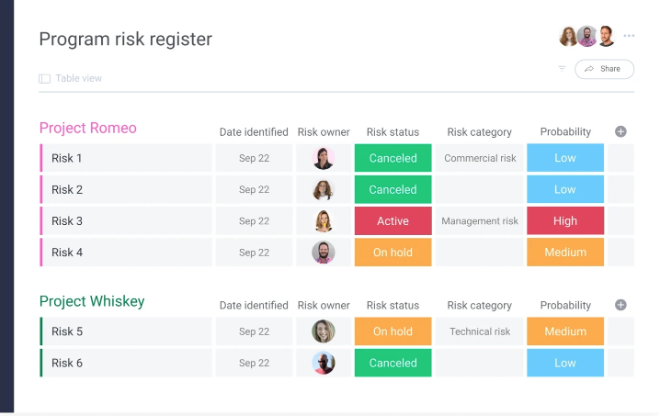Viewport: 659px width, 416px height.
Task: Click the red-haired woman avatar in header
Action: pyautogui.click(x=568, y=36)
